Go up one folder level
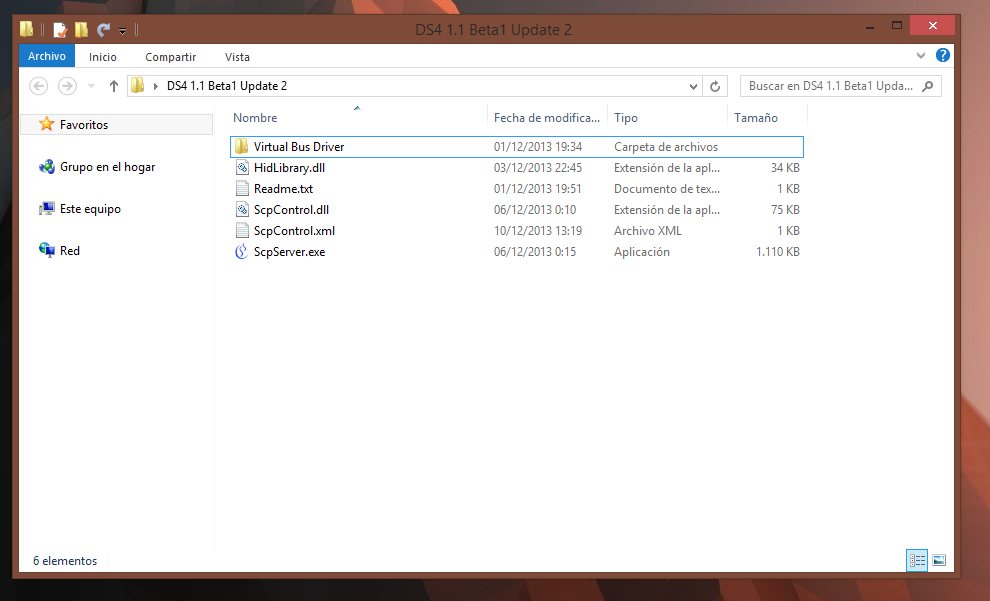The image size is (990, 601). 114,86
